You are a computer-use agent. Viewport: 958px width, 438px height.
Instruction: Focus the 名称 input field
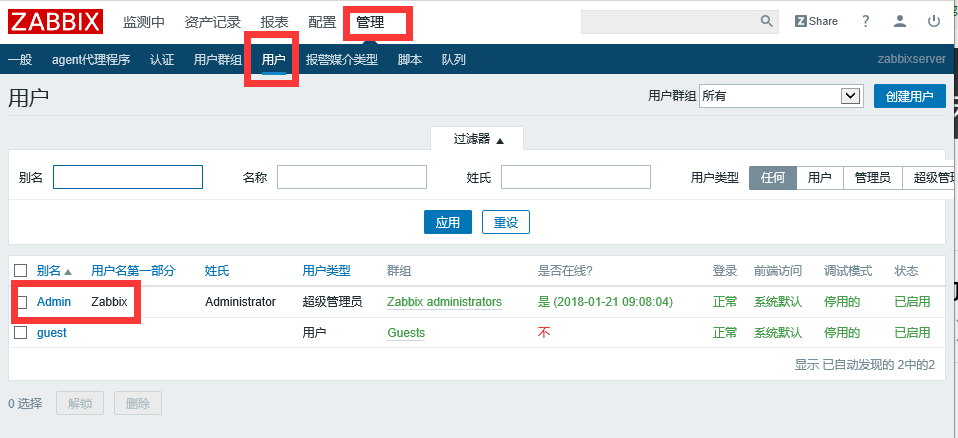[x=352, y=177]
